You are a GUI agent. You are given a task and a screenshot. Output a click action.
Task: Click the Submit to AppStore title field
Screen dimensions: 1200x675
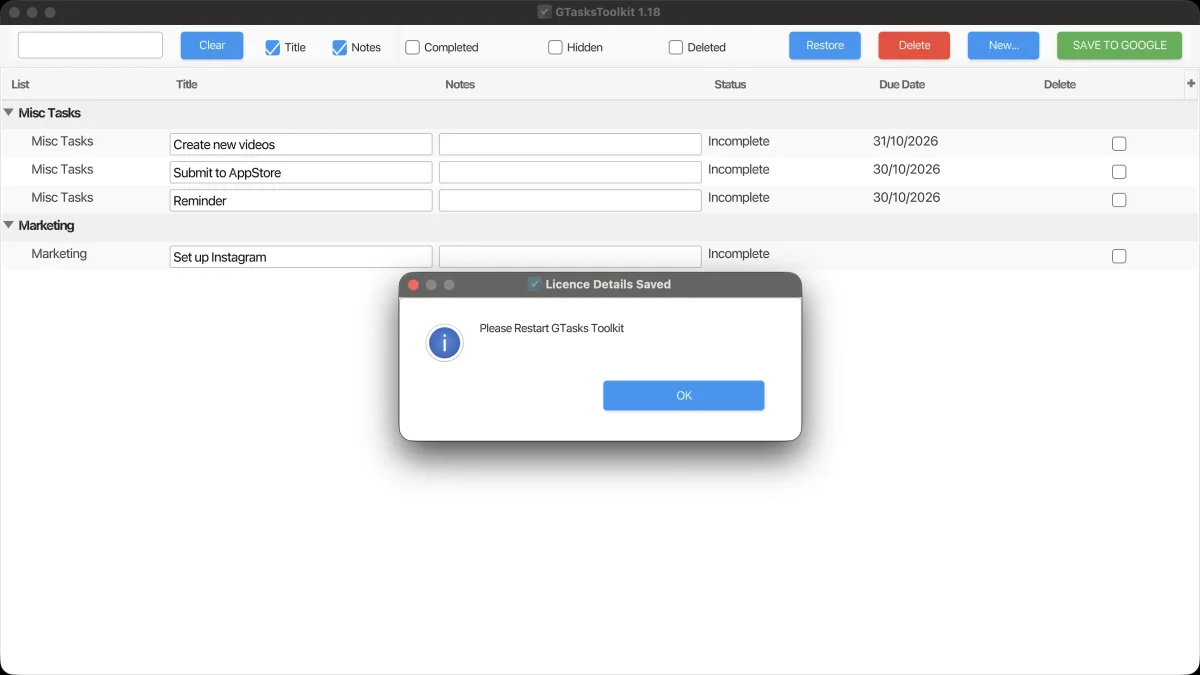(301, 172)
